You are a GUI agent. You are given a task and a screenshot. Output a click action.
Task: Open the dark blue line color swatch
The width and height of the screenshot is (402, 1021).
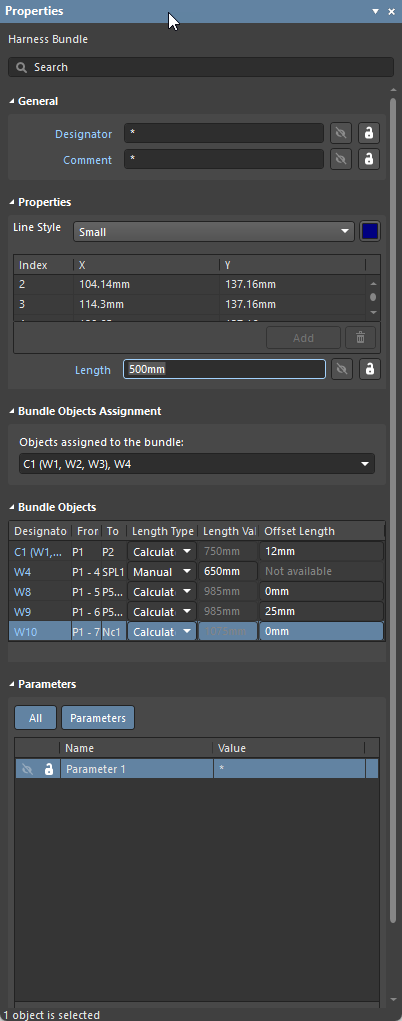370,231
